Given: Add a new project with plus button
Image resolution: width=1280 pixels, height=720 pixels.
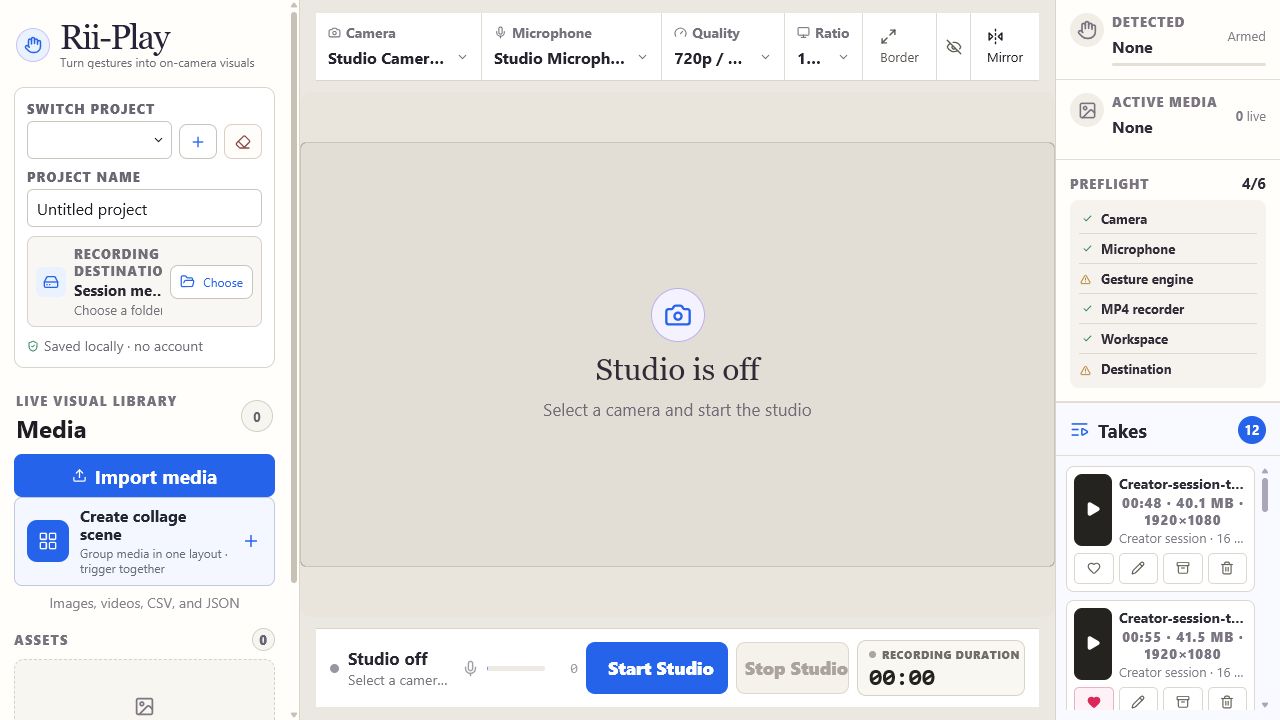Looking at the screenshot, I should click(x=198, y=142).
